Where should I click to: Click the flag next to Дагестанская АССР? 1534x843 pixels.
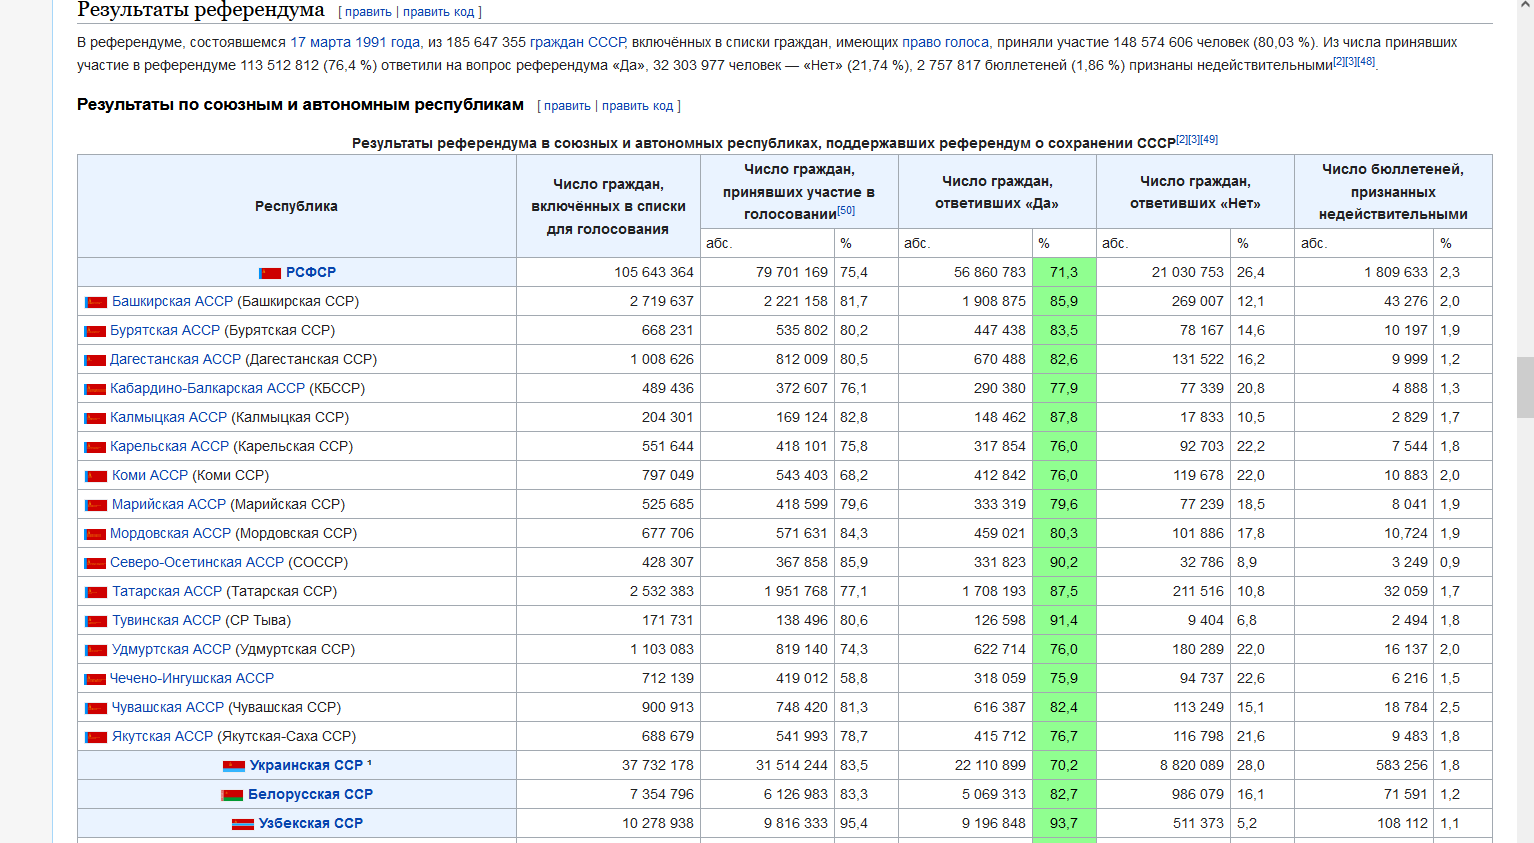(x=96, y=360)
